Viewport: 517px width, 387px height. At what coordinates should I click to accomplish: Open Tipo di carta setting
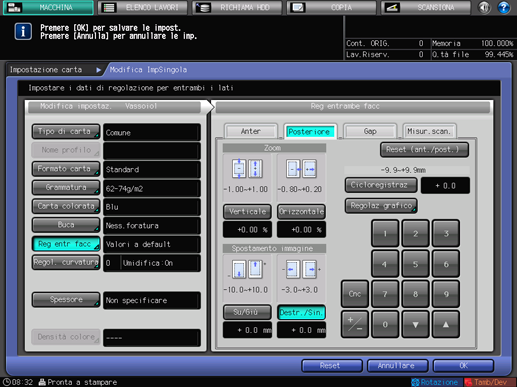click(x=66, y=131)
